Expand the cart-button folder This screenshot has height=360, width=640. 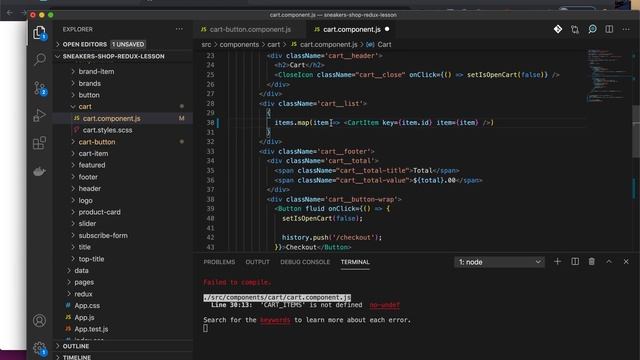click(97, 142)
